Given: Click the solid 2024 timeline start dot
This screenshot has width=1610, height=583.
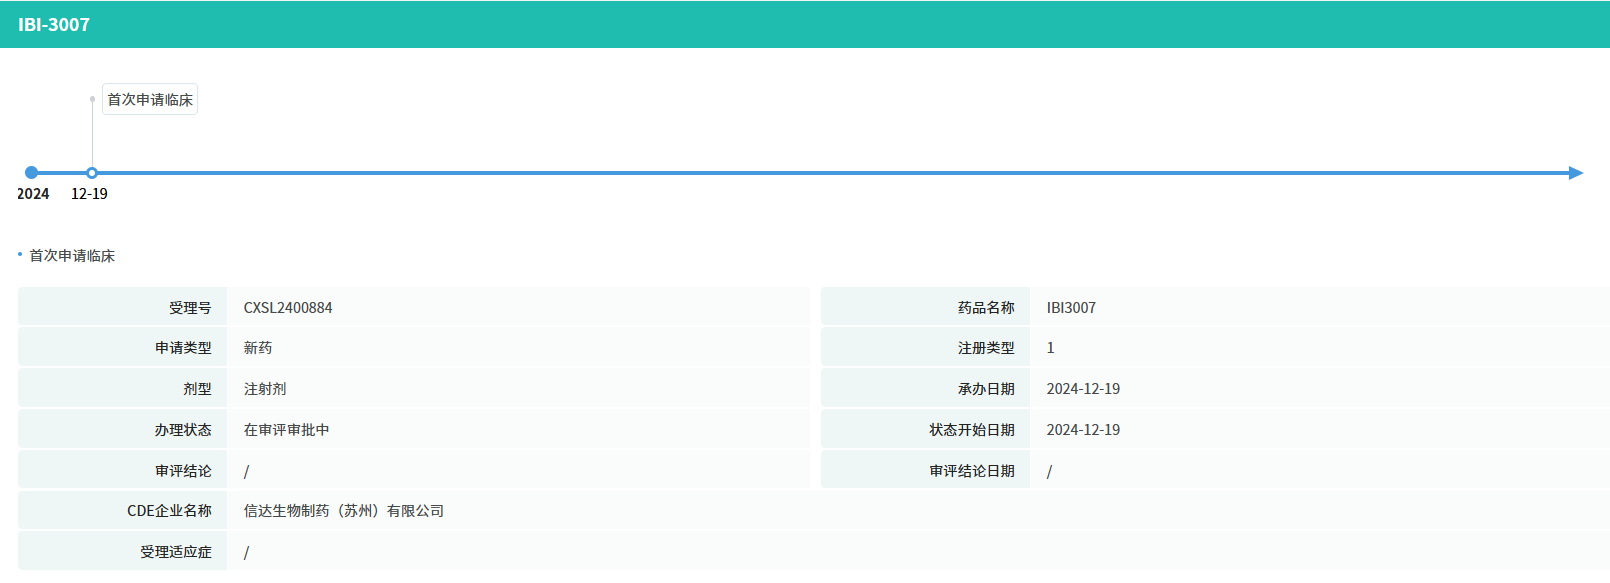Looking at the screenshot, I should [32, 173].
